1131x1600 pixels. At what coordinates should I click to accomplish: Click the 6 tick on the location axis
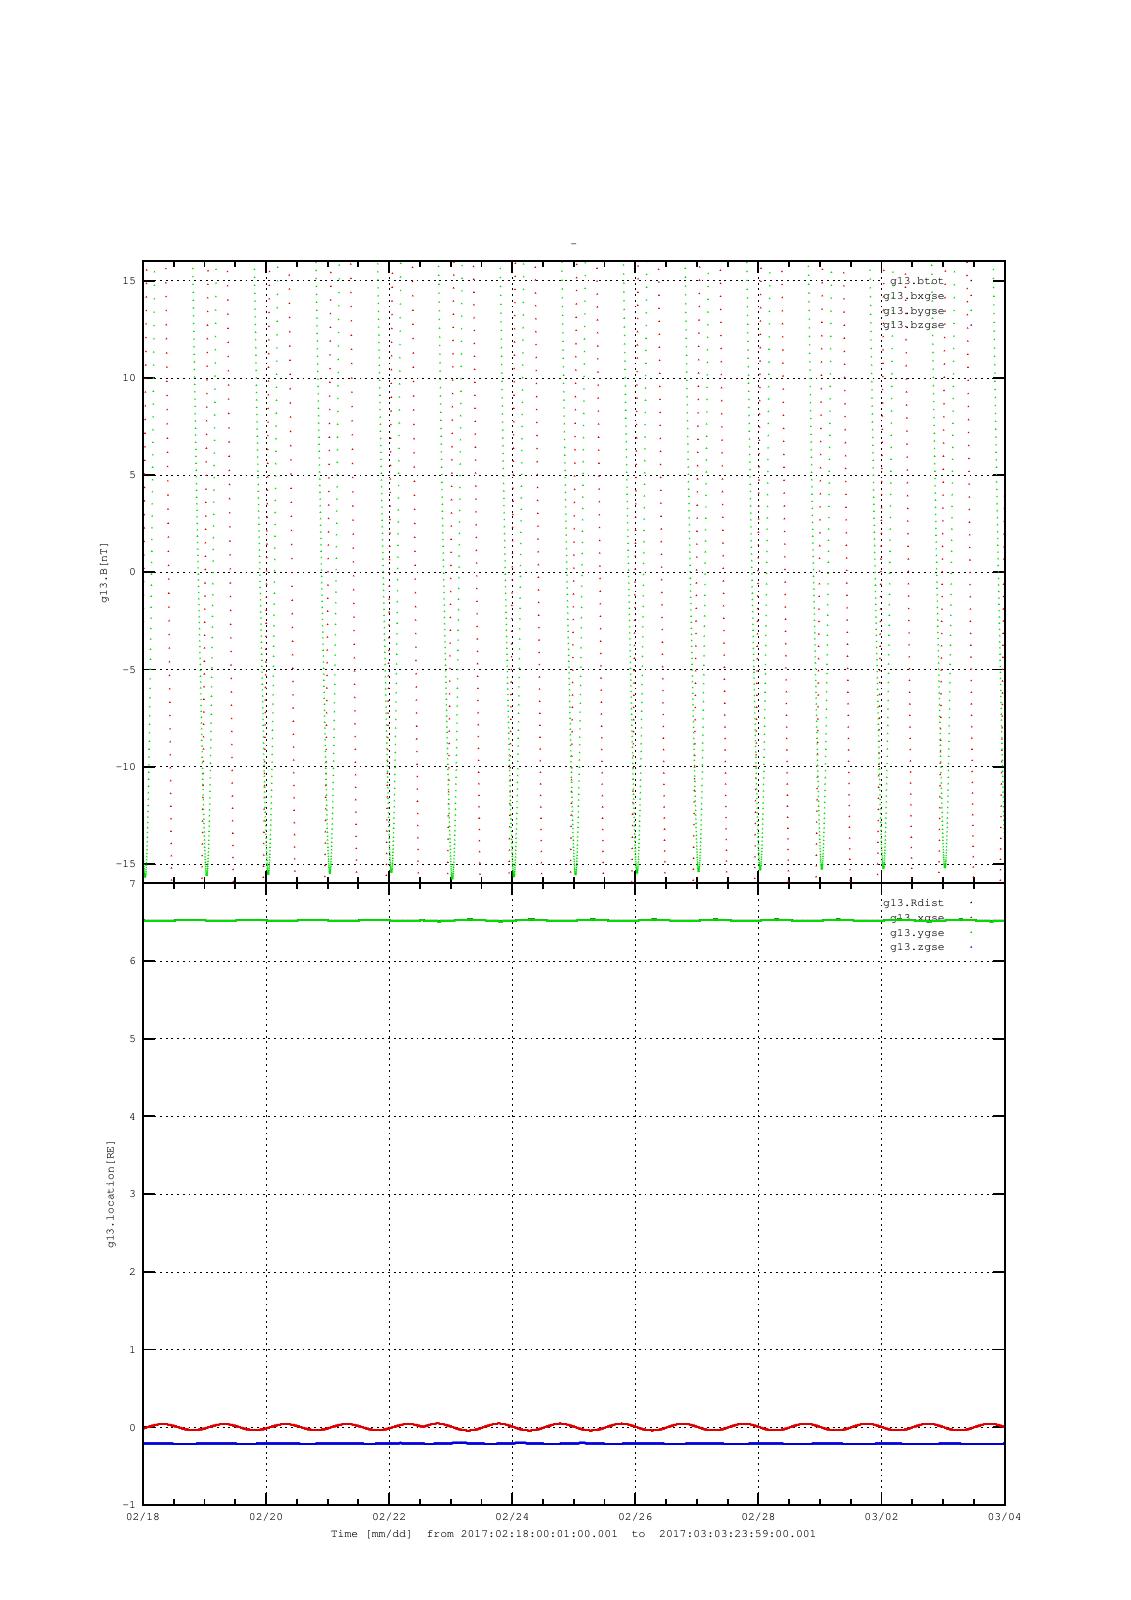click(132, 961)
